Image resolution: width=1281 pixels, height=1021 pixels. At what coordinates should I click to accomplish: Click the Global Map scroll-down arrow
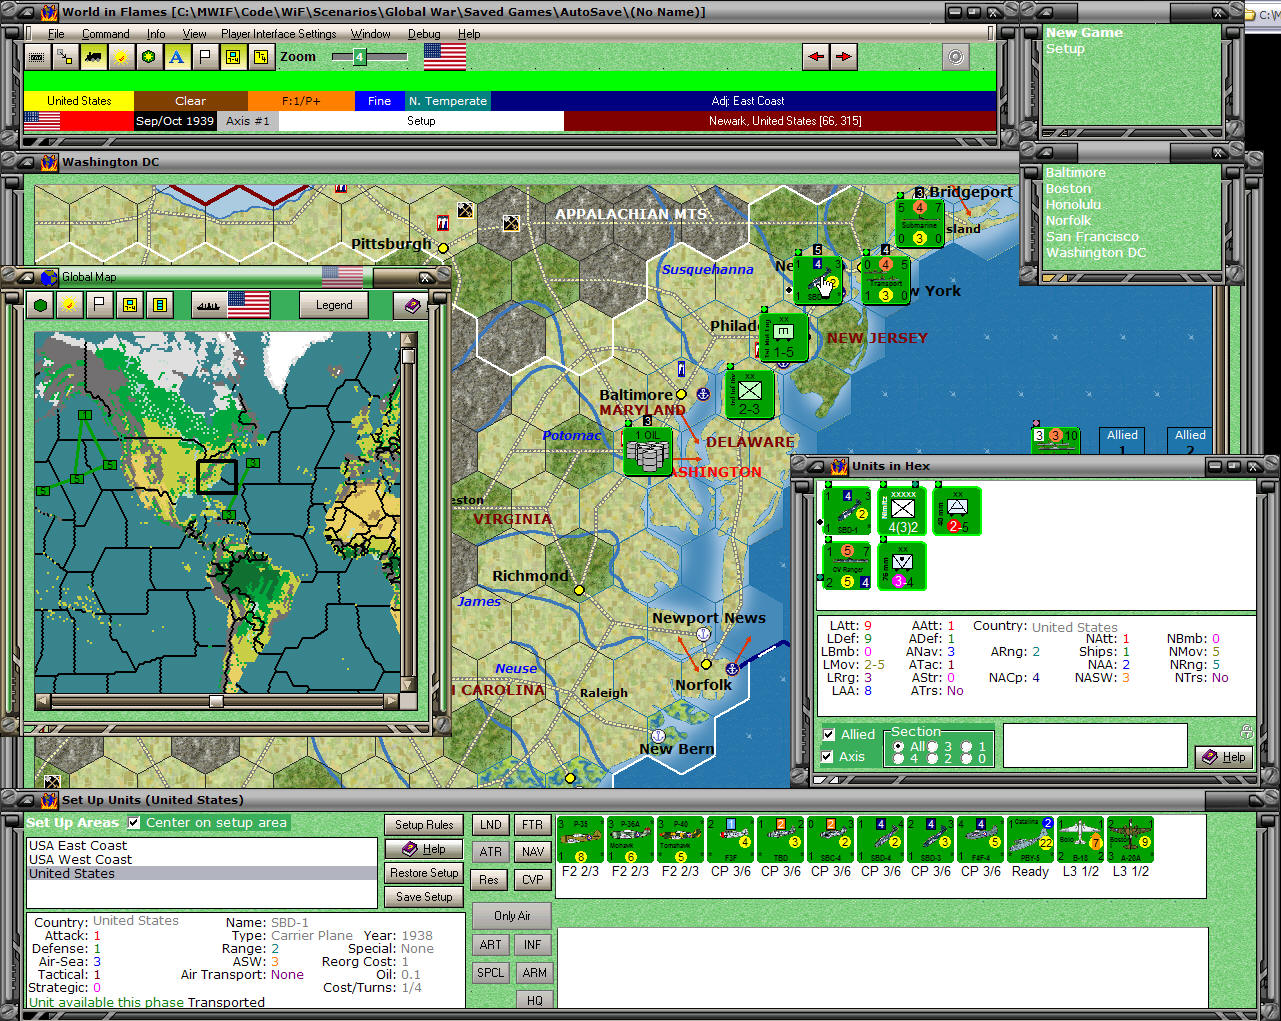coord(408,683)
